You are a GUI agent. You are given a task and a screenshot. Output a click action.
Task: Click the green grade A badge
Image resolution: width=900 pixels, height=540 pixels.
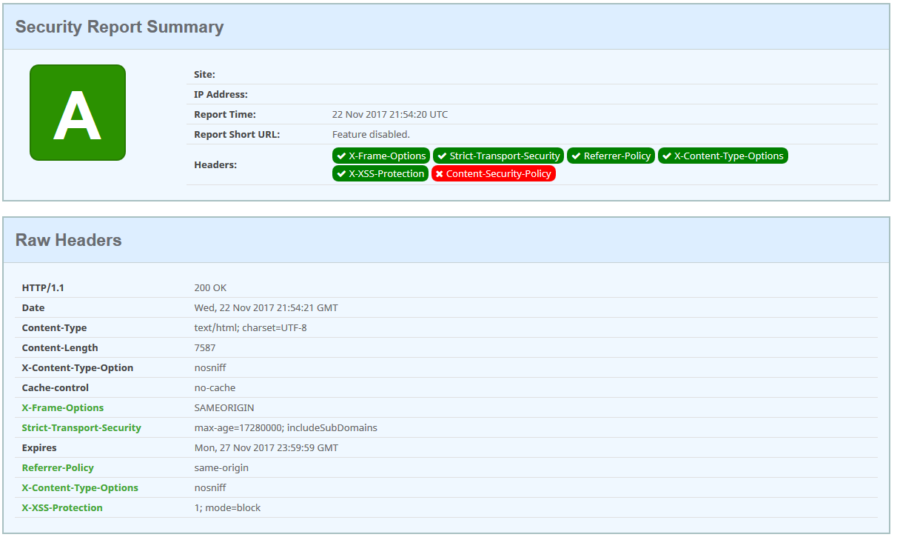click(77, 112)
